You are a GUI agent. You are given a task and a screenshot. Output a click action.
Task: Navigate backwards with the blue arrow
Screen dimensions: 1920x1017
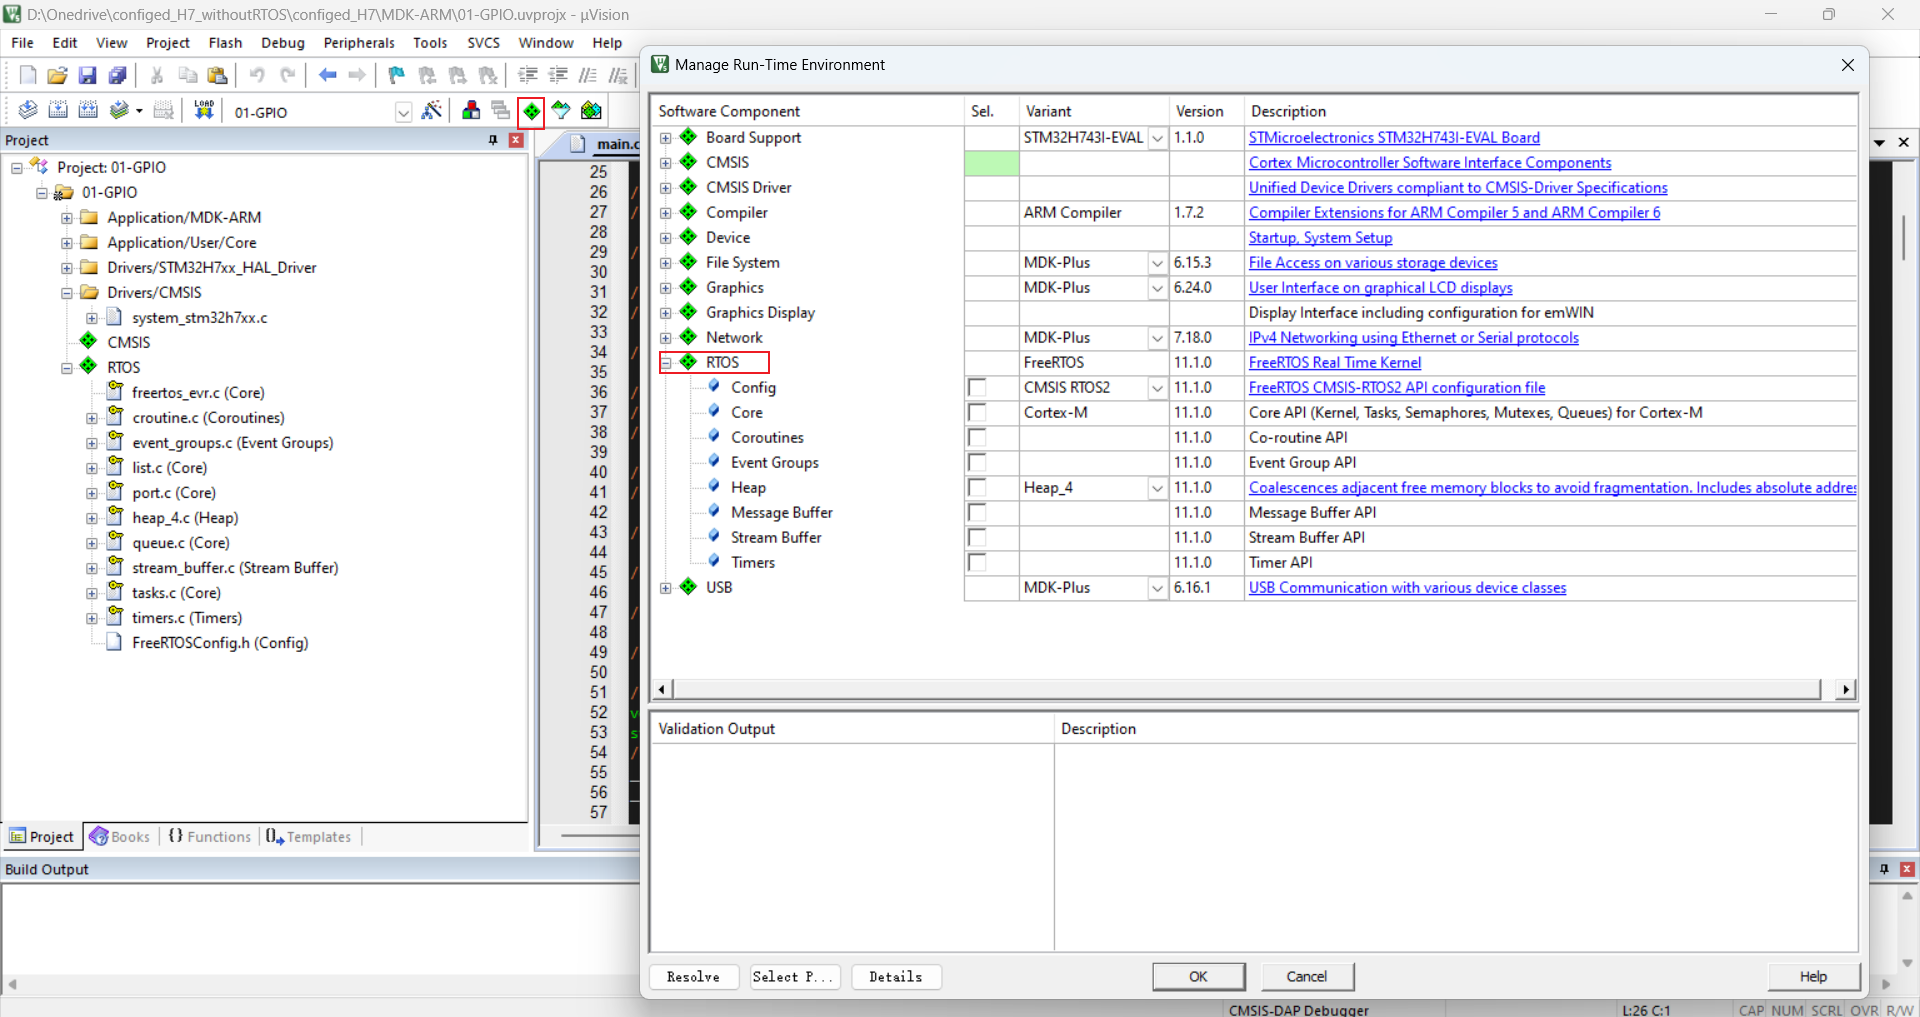(x=327, y=75)
